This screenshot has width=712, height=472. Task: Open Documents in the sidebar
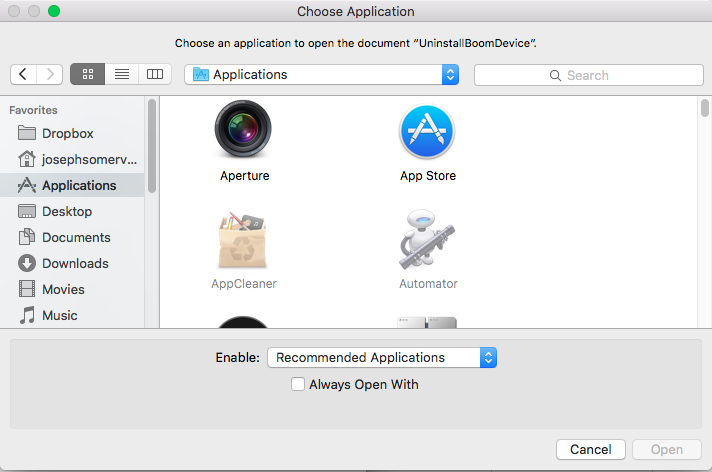tap(73, 237)
